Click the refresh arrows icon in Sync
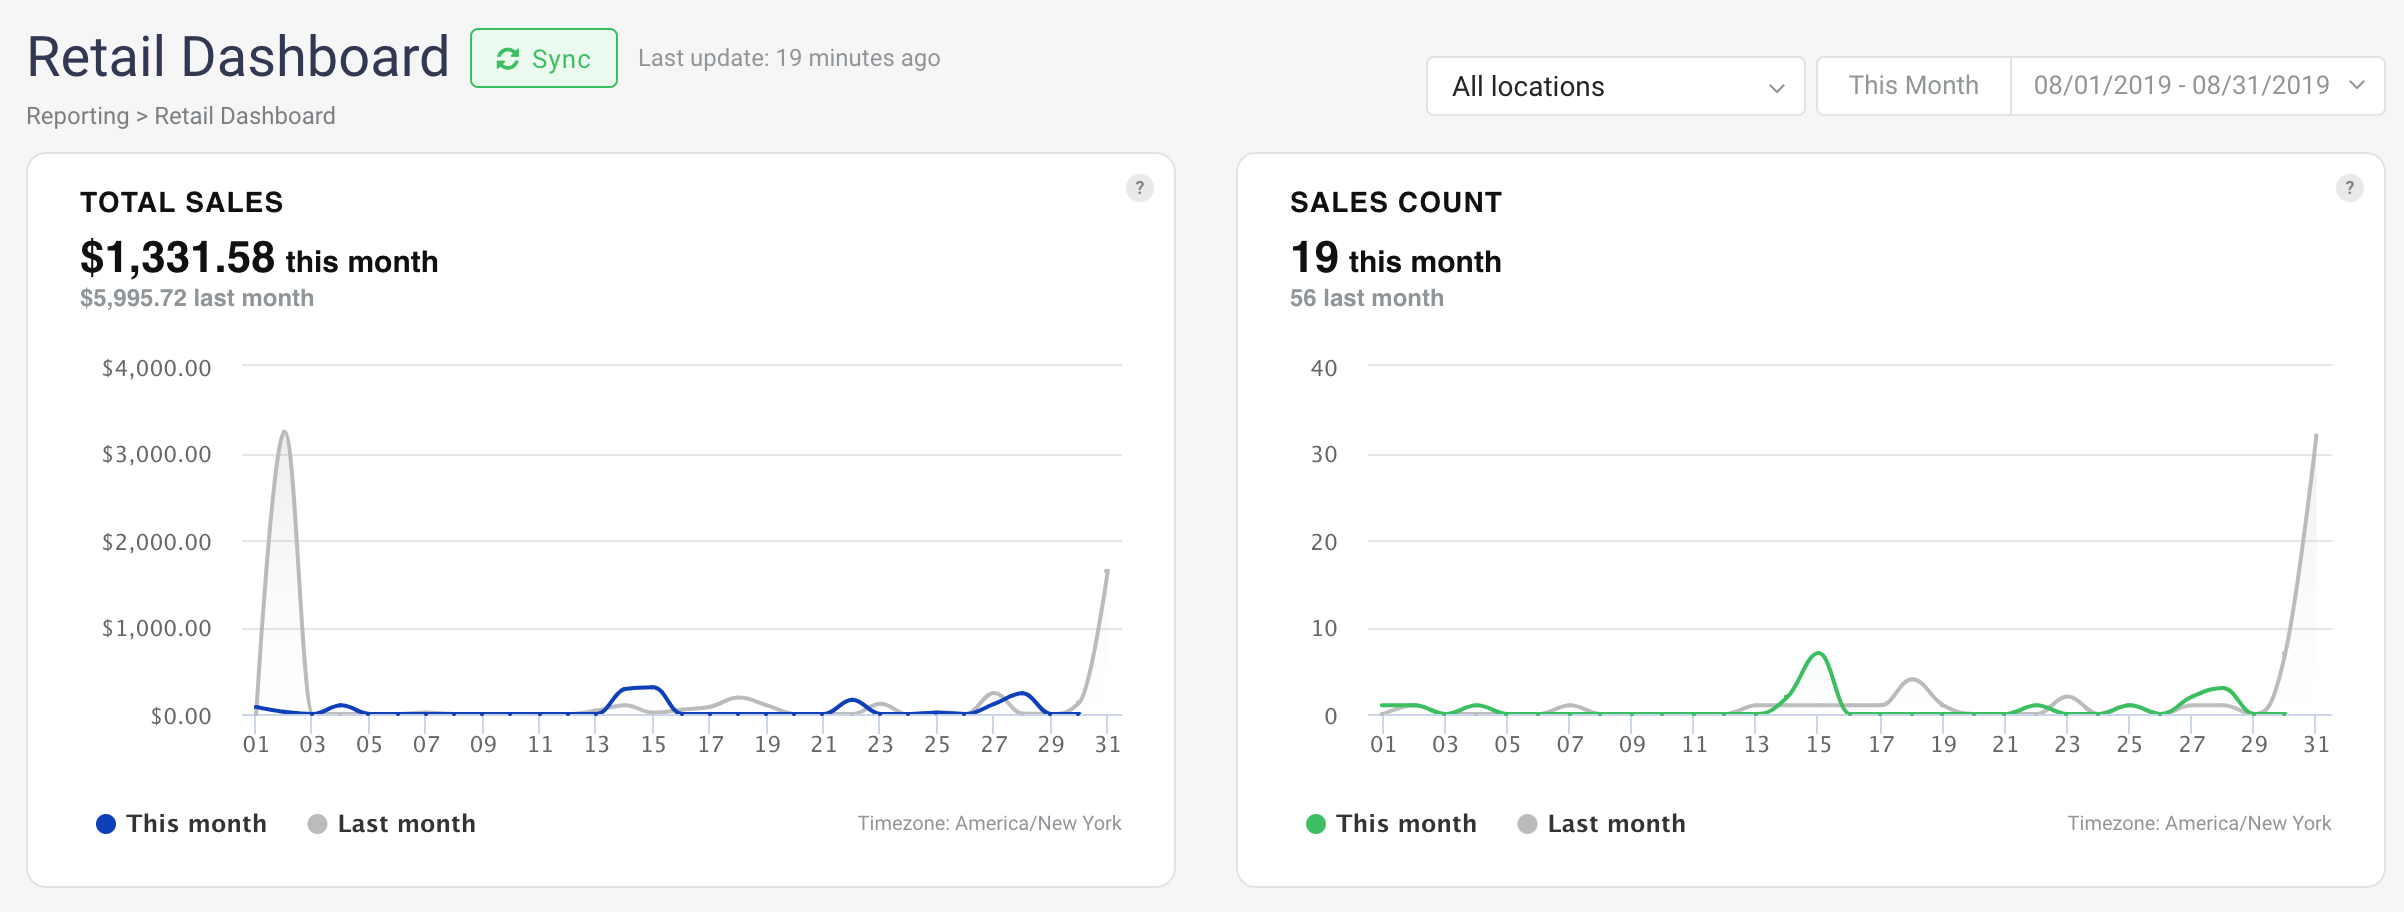 (x=508, y=59)
